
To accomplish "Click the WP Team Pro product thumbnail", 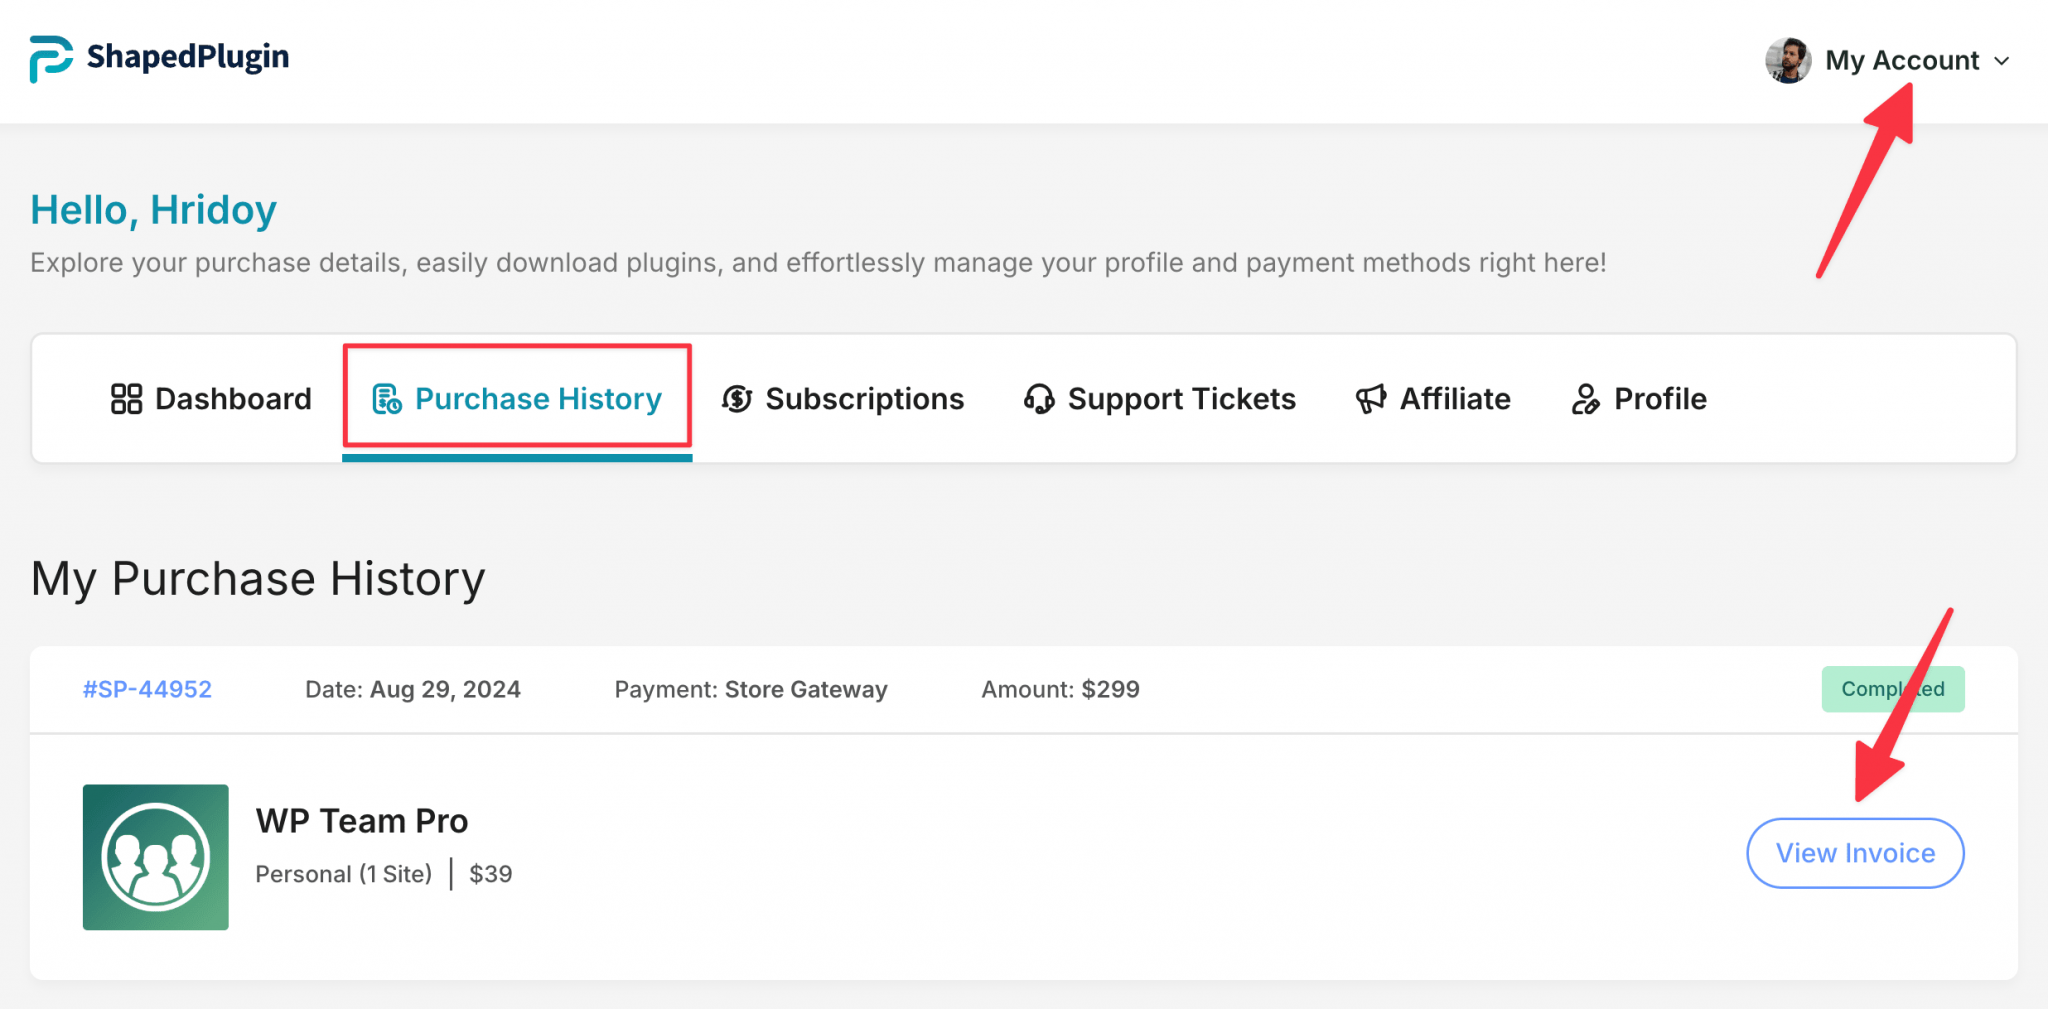I will point(156,857).
